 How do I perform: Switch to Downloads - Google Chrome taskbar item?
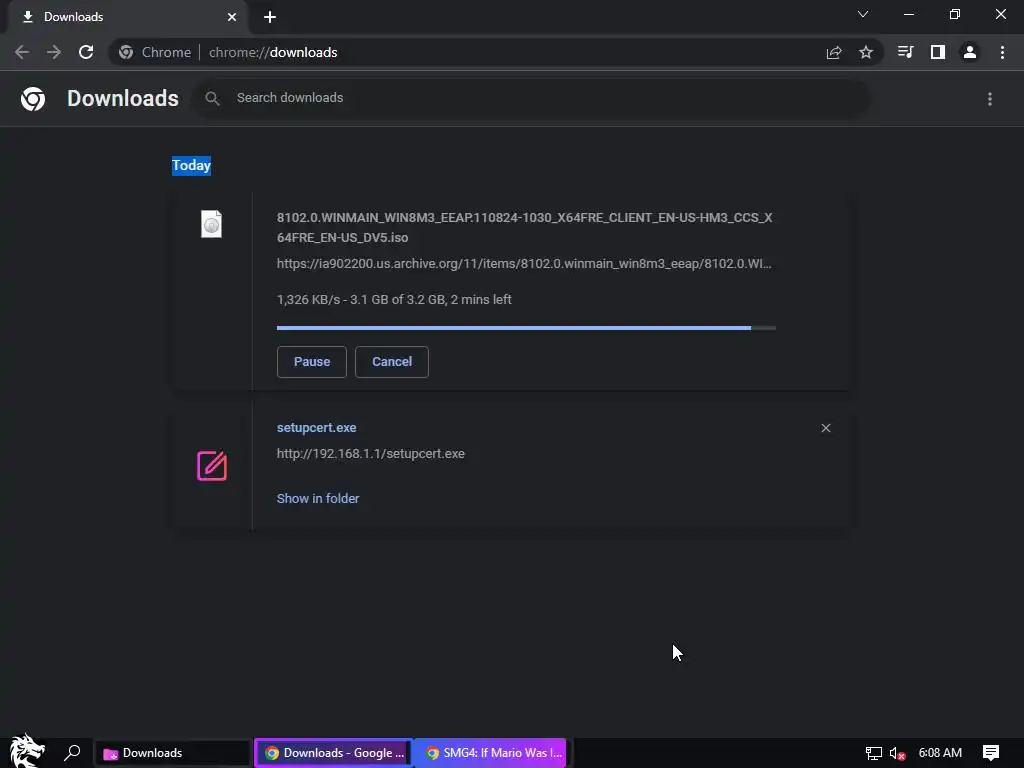point(334,753)
